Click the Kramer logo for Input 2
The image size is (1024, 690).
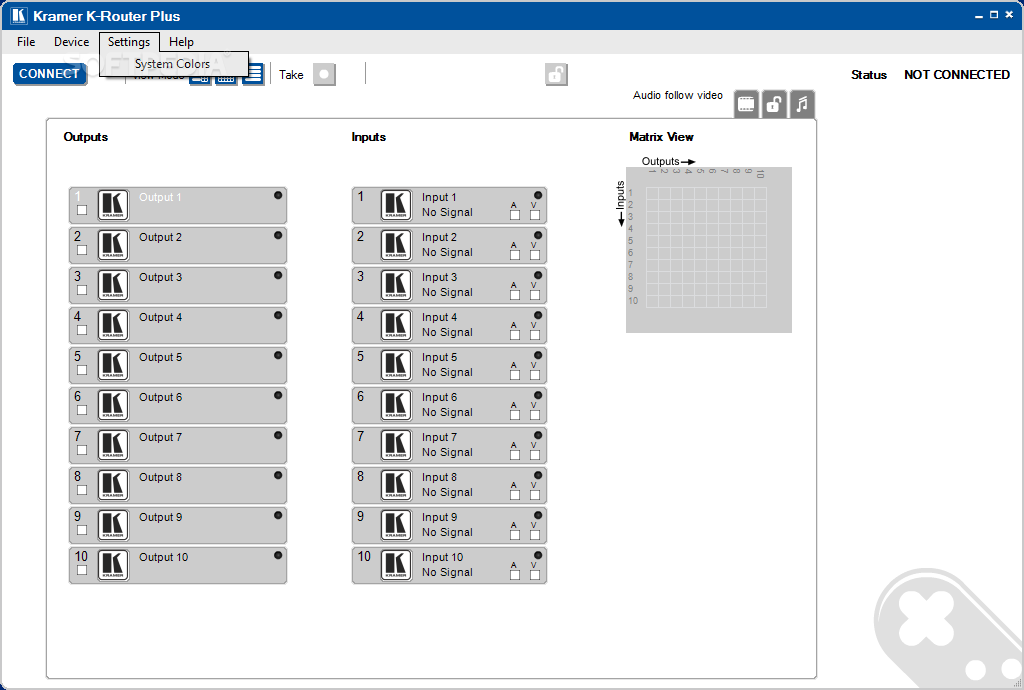click(x=396, y=245)
